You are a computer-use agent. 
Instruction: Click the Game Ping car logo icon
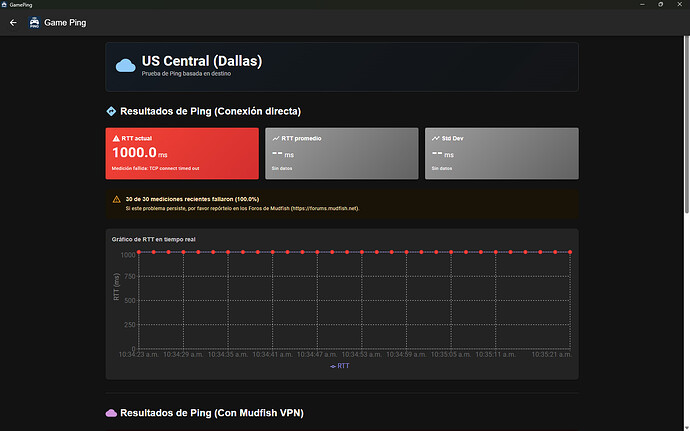tap(34, 22)
